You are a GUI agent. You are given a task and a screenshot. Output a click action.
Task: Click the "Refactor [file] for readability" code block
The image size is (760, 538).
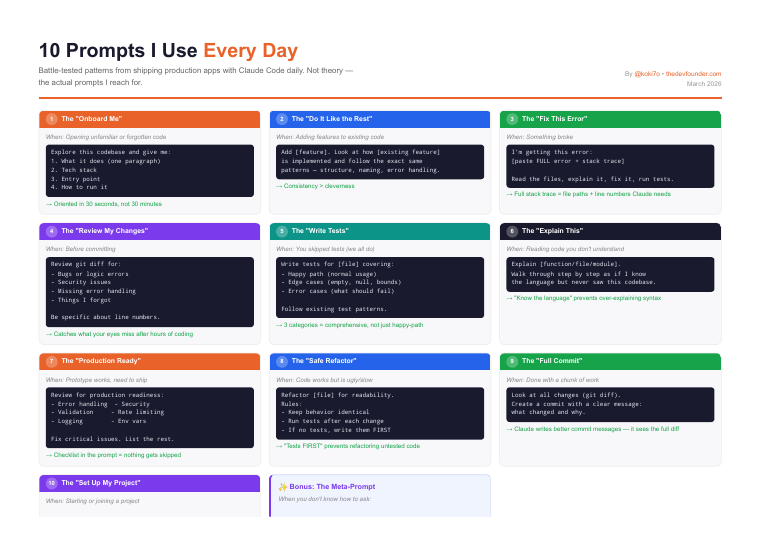[x=380, y=413]
